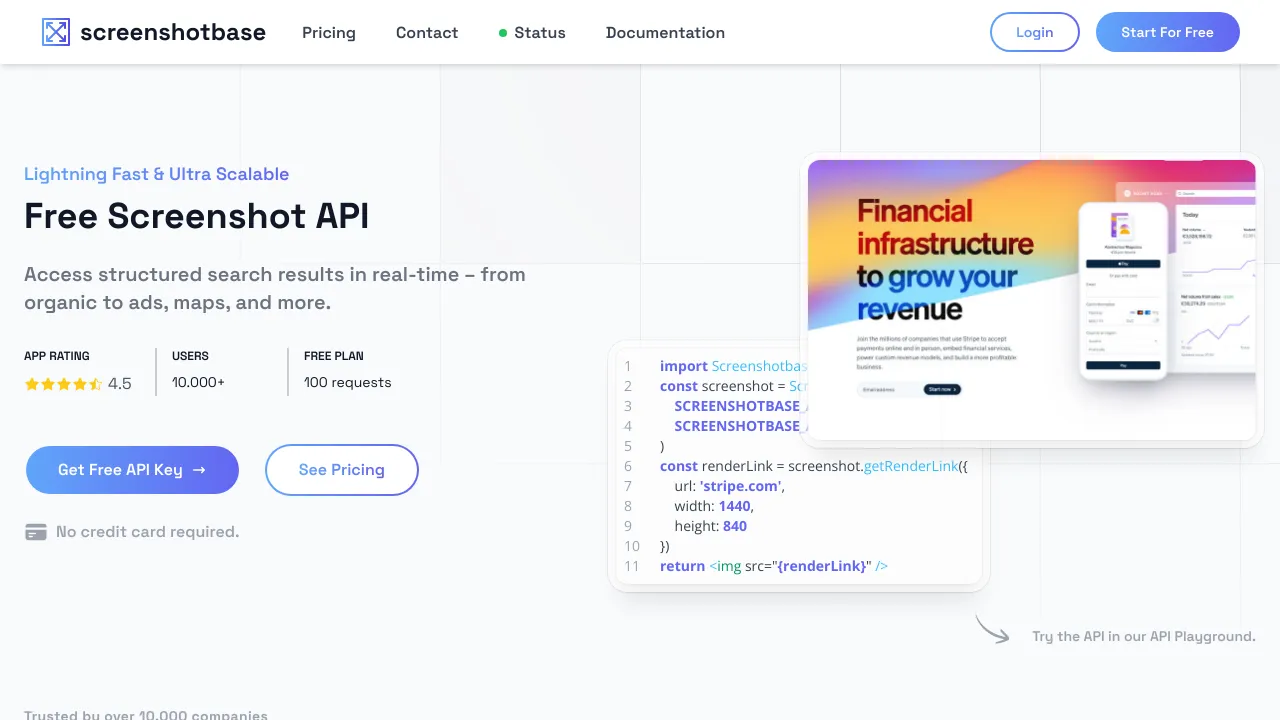
Task: Click the 4.5 rating number
Action: point(119,384)
